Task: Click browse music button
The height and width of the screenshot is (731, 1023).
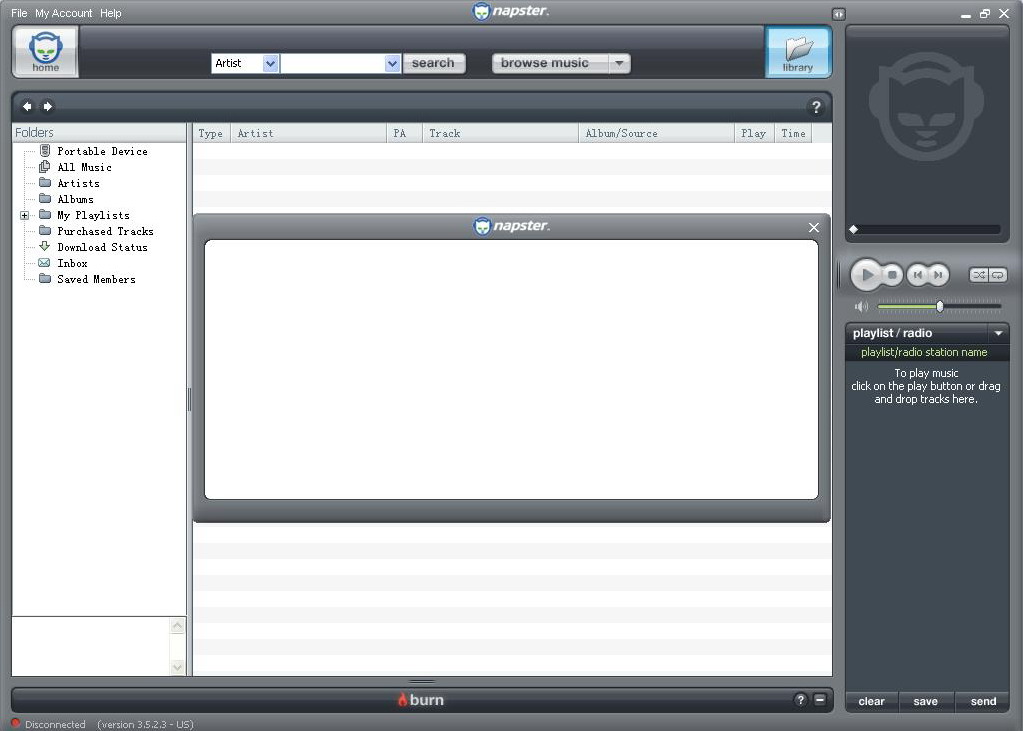Action: coord(550,63)
